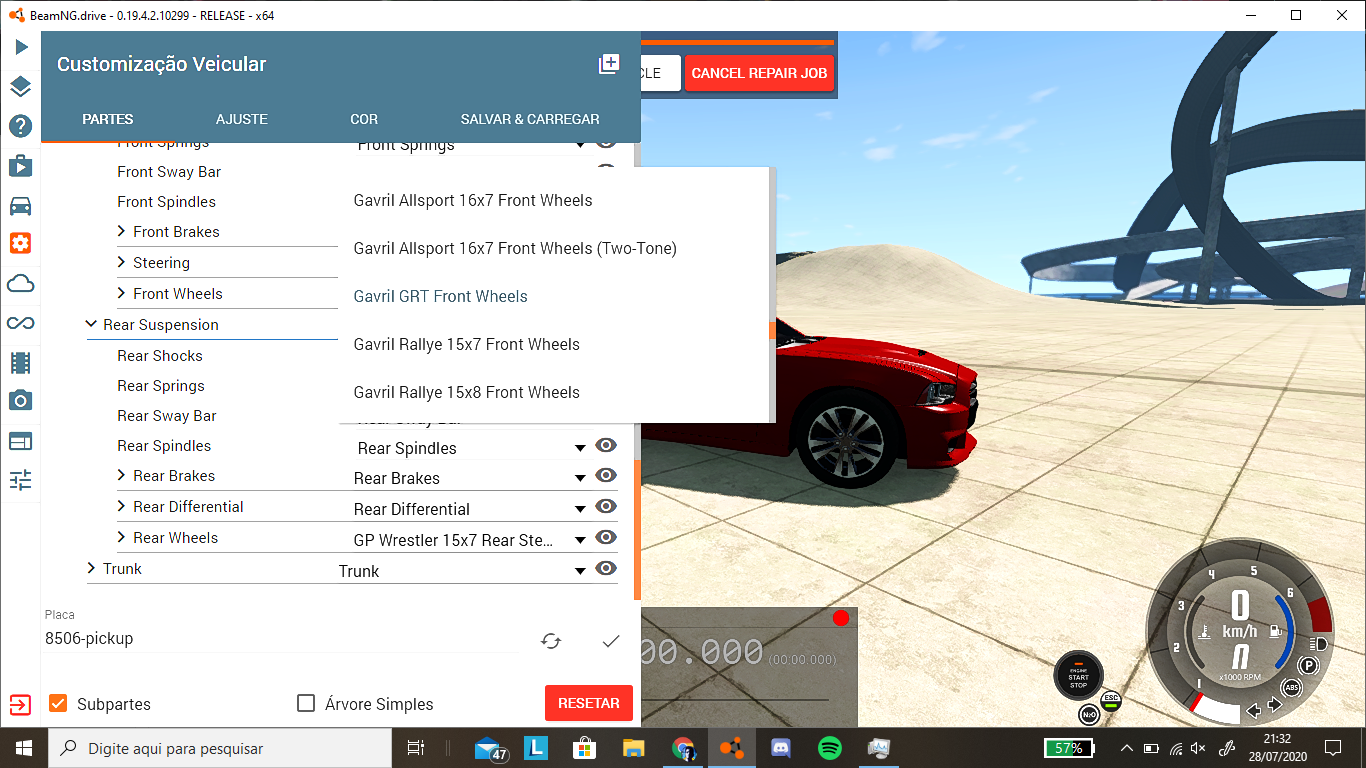Click the license plate refresh icon
Image resolution: width=1366 pixels, height=768 pixels.
click(551, 641)
